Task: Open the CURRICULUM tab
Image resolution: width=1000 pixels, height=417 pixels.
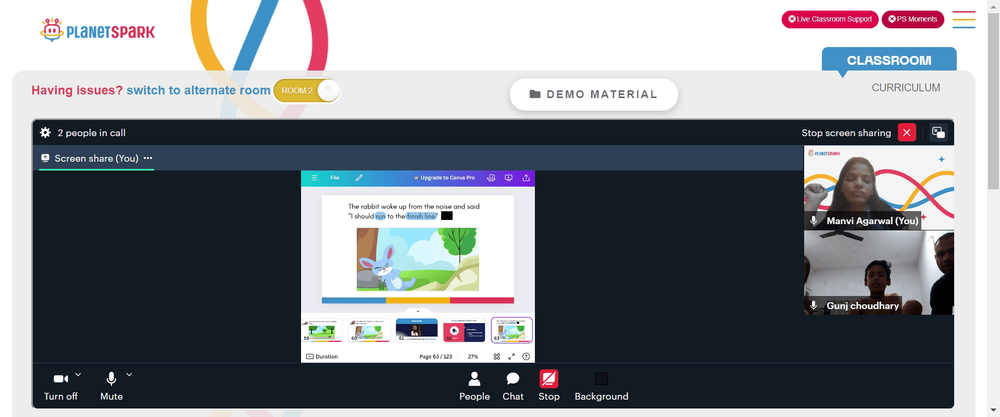Action: 906,88
